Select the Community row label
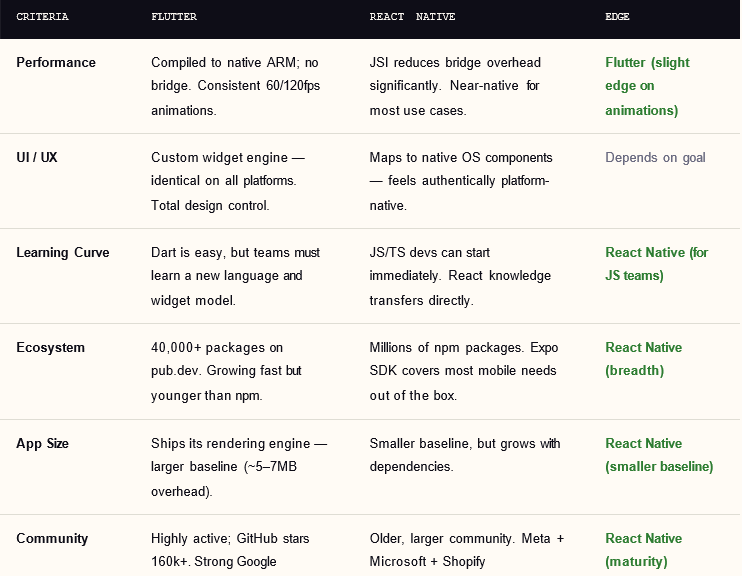The height and width of the screenshot is (576, 742). (52, 538)
